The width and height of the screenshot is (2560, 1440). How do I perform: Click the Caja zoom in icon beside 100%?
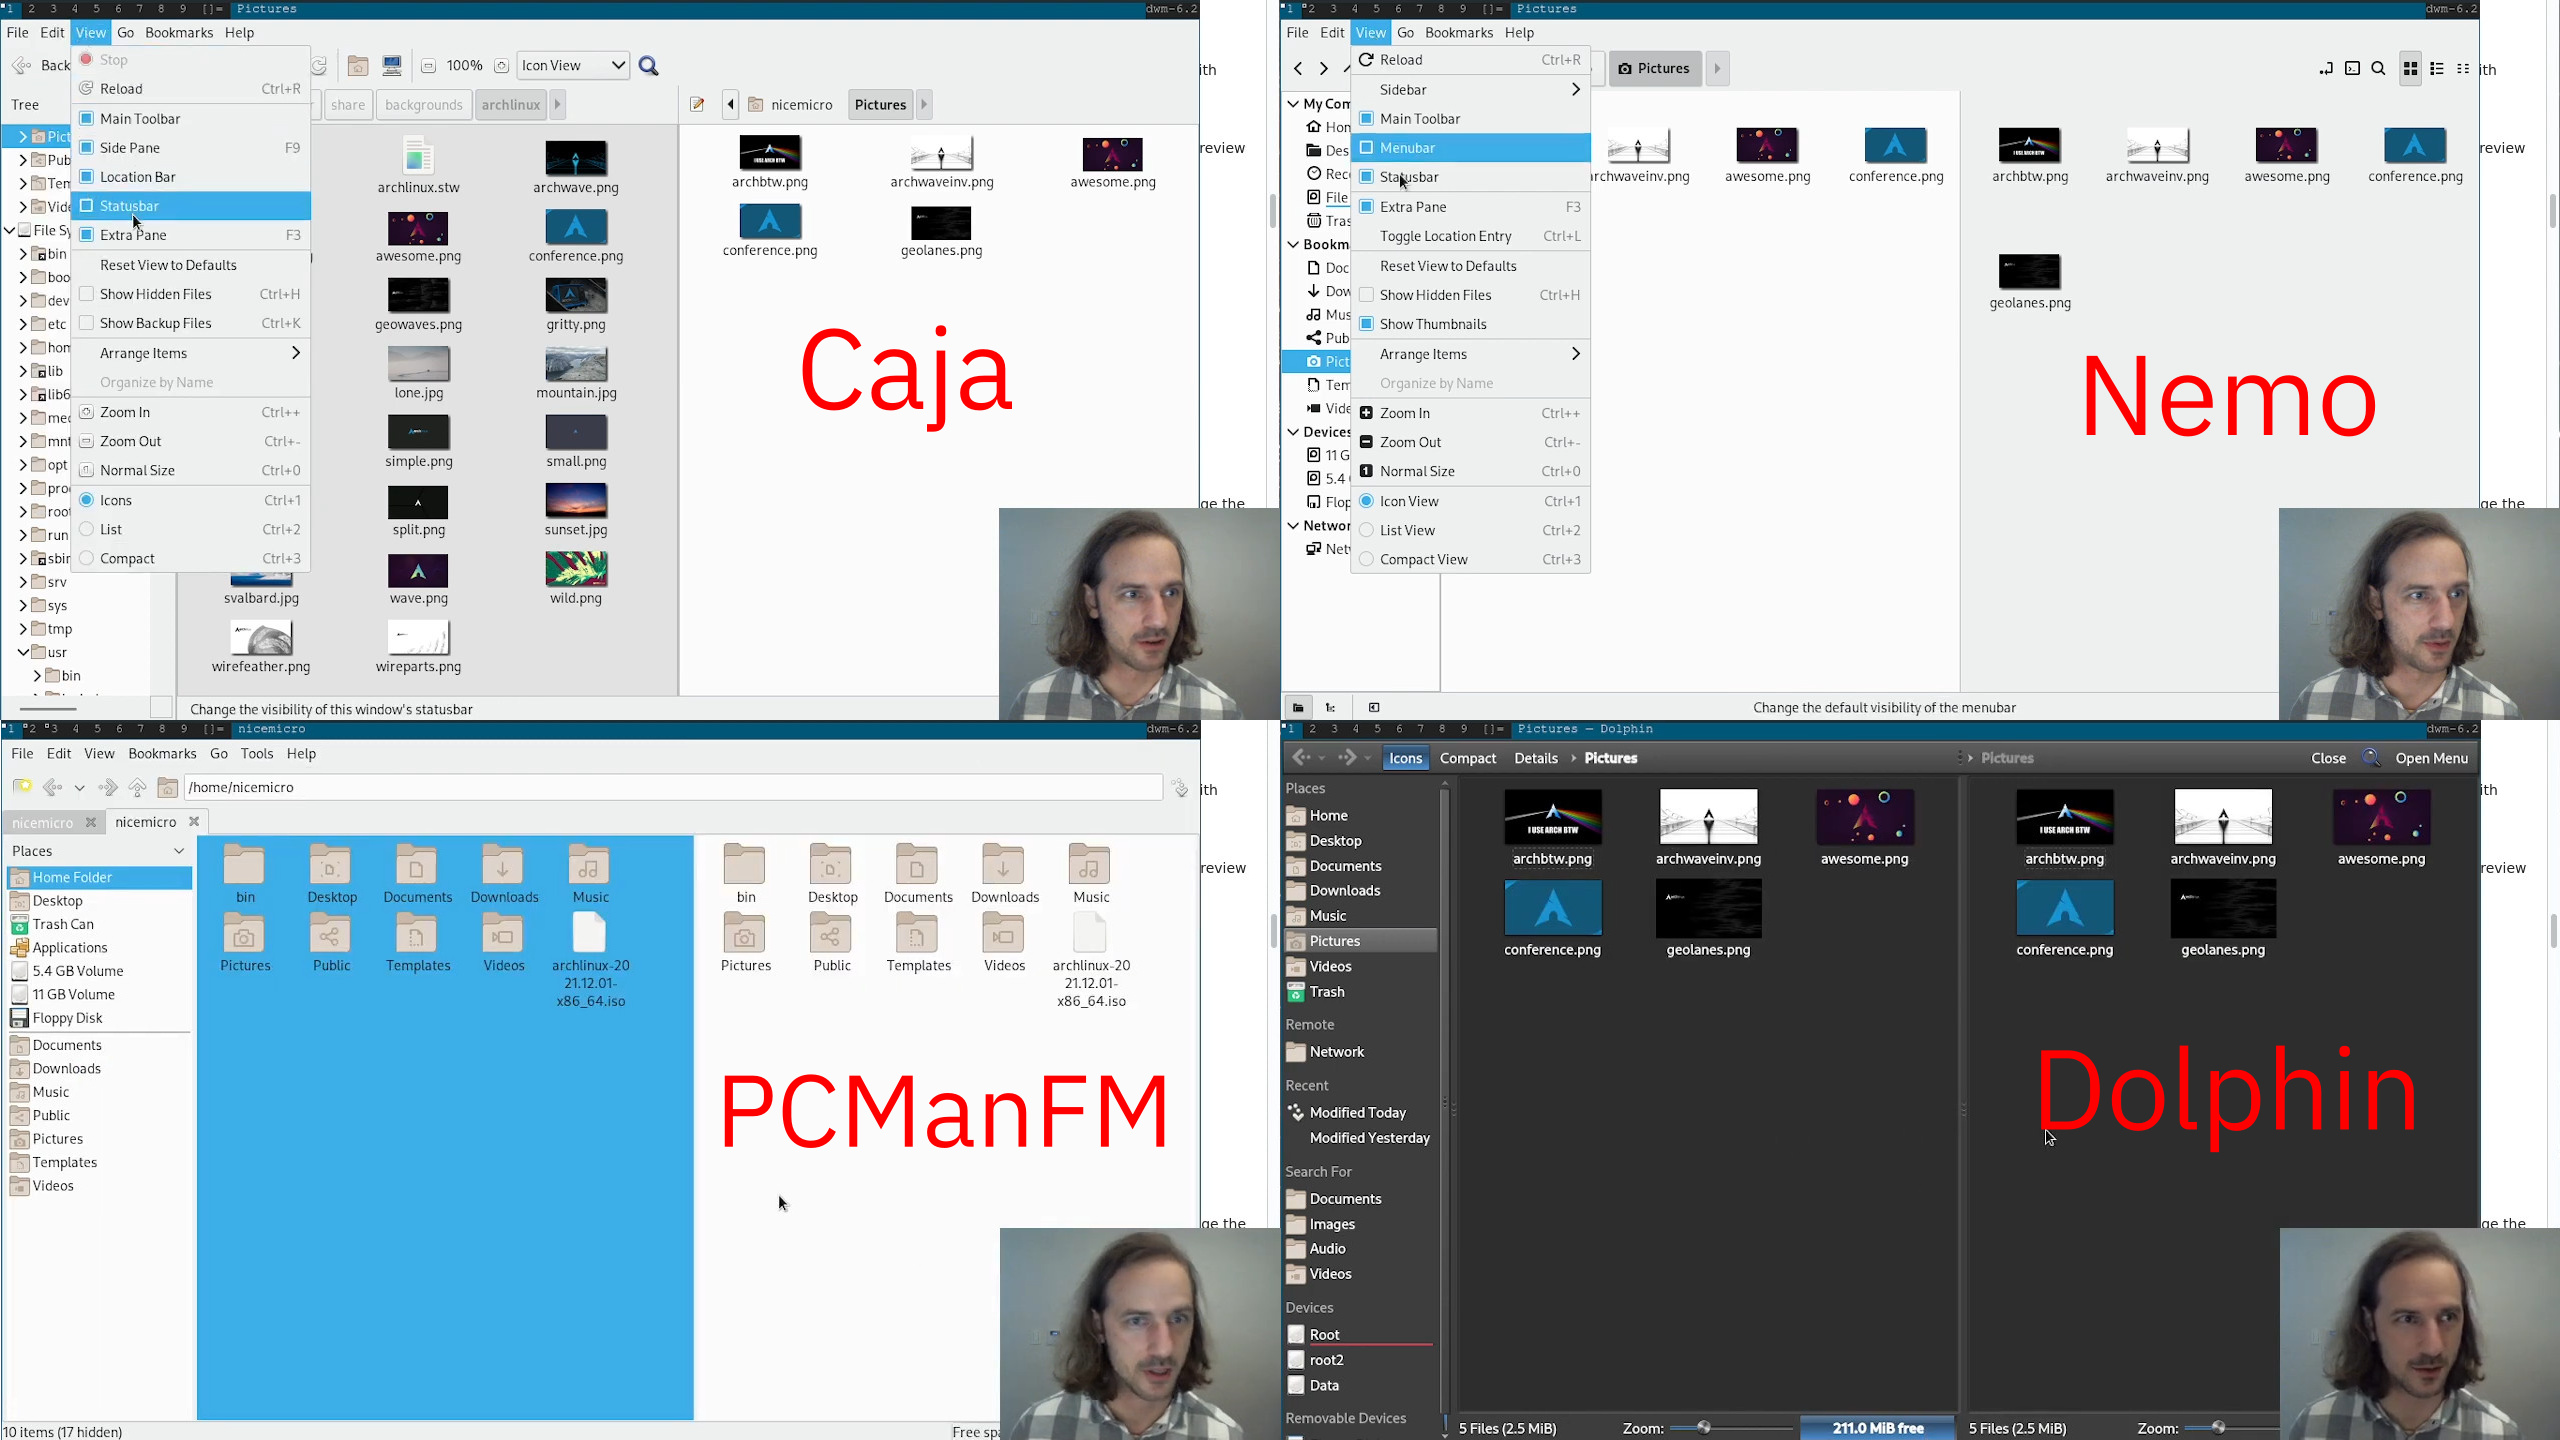pyautogui.click(x=501, y=66)
